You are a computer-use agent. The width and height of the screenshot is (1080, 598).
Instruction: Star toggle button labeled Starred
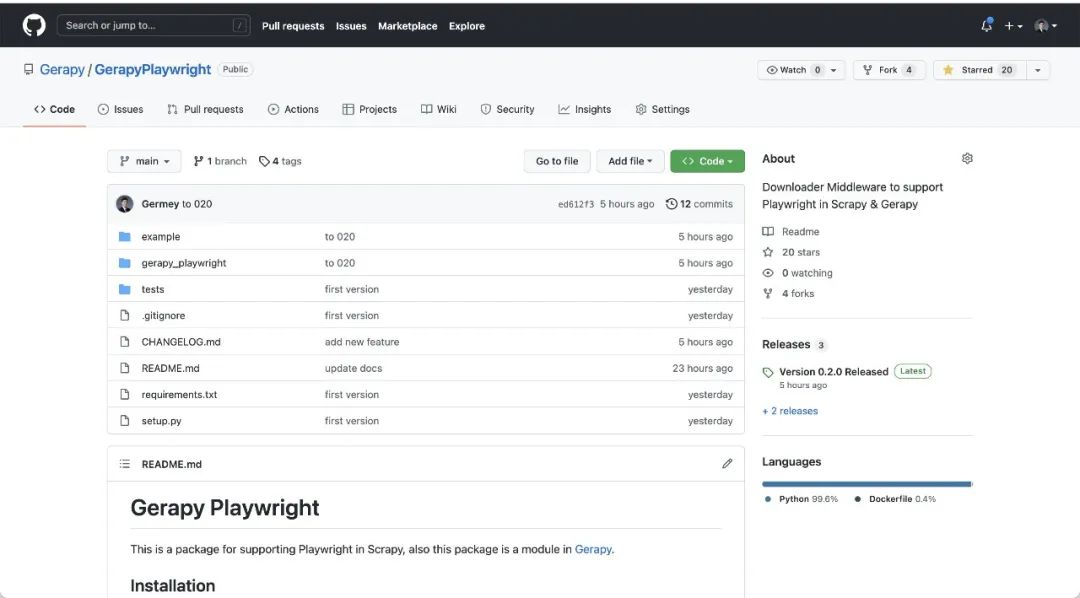(x=979, y=70)
